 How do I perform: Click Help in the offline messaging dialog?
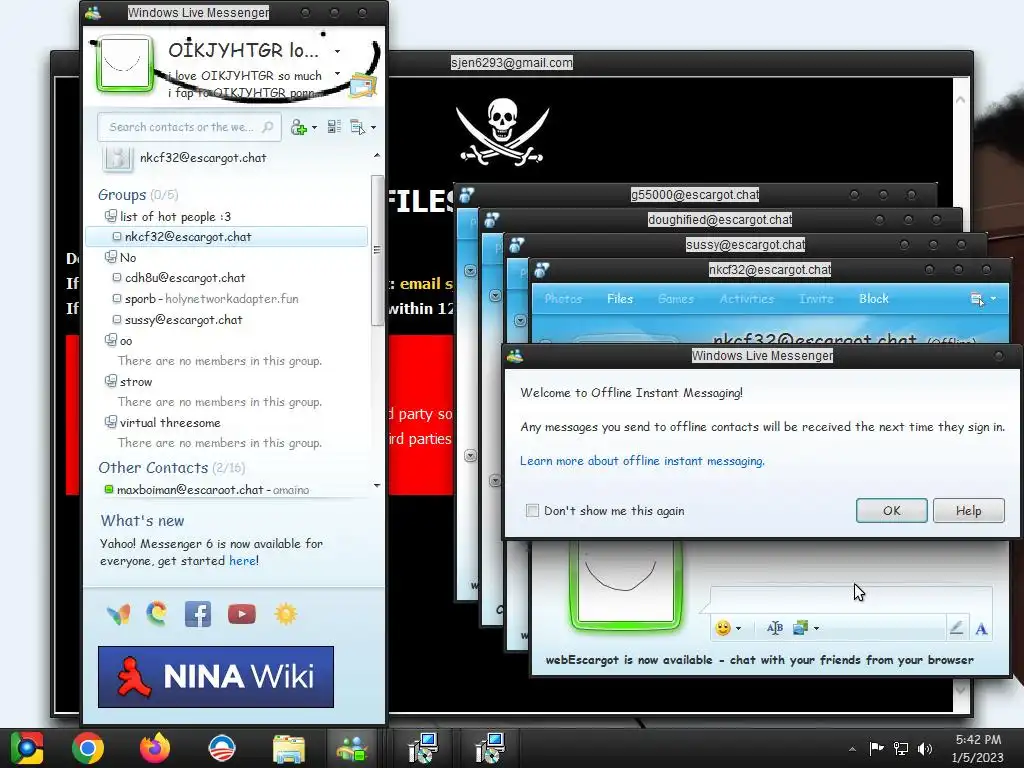[968, 511]
